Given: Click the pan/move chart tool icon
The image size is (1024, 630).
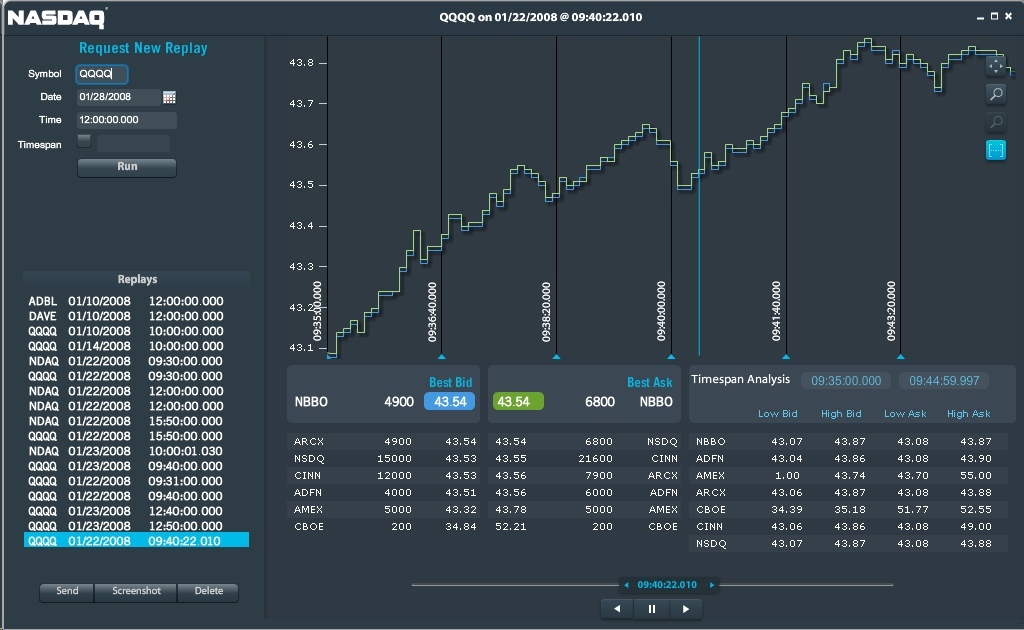Looking at the screenshot, I should coord(996,66).
